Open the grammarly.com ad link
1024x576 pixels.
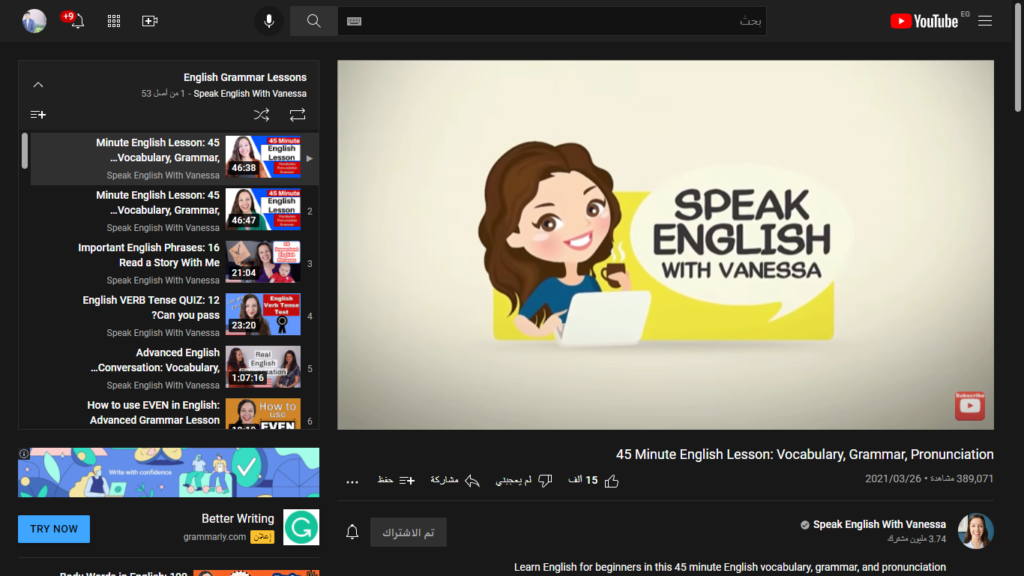coord(214,537)
